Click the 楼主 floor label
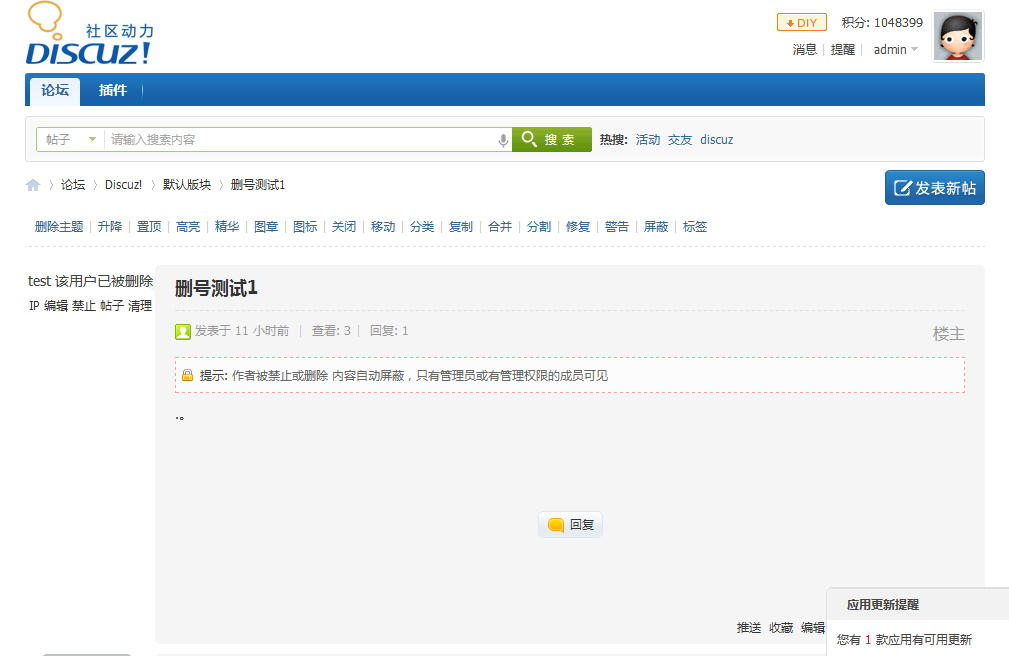The height and width of the screenshot is (656, 1009). pos(949,333)
